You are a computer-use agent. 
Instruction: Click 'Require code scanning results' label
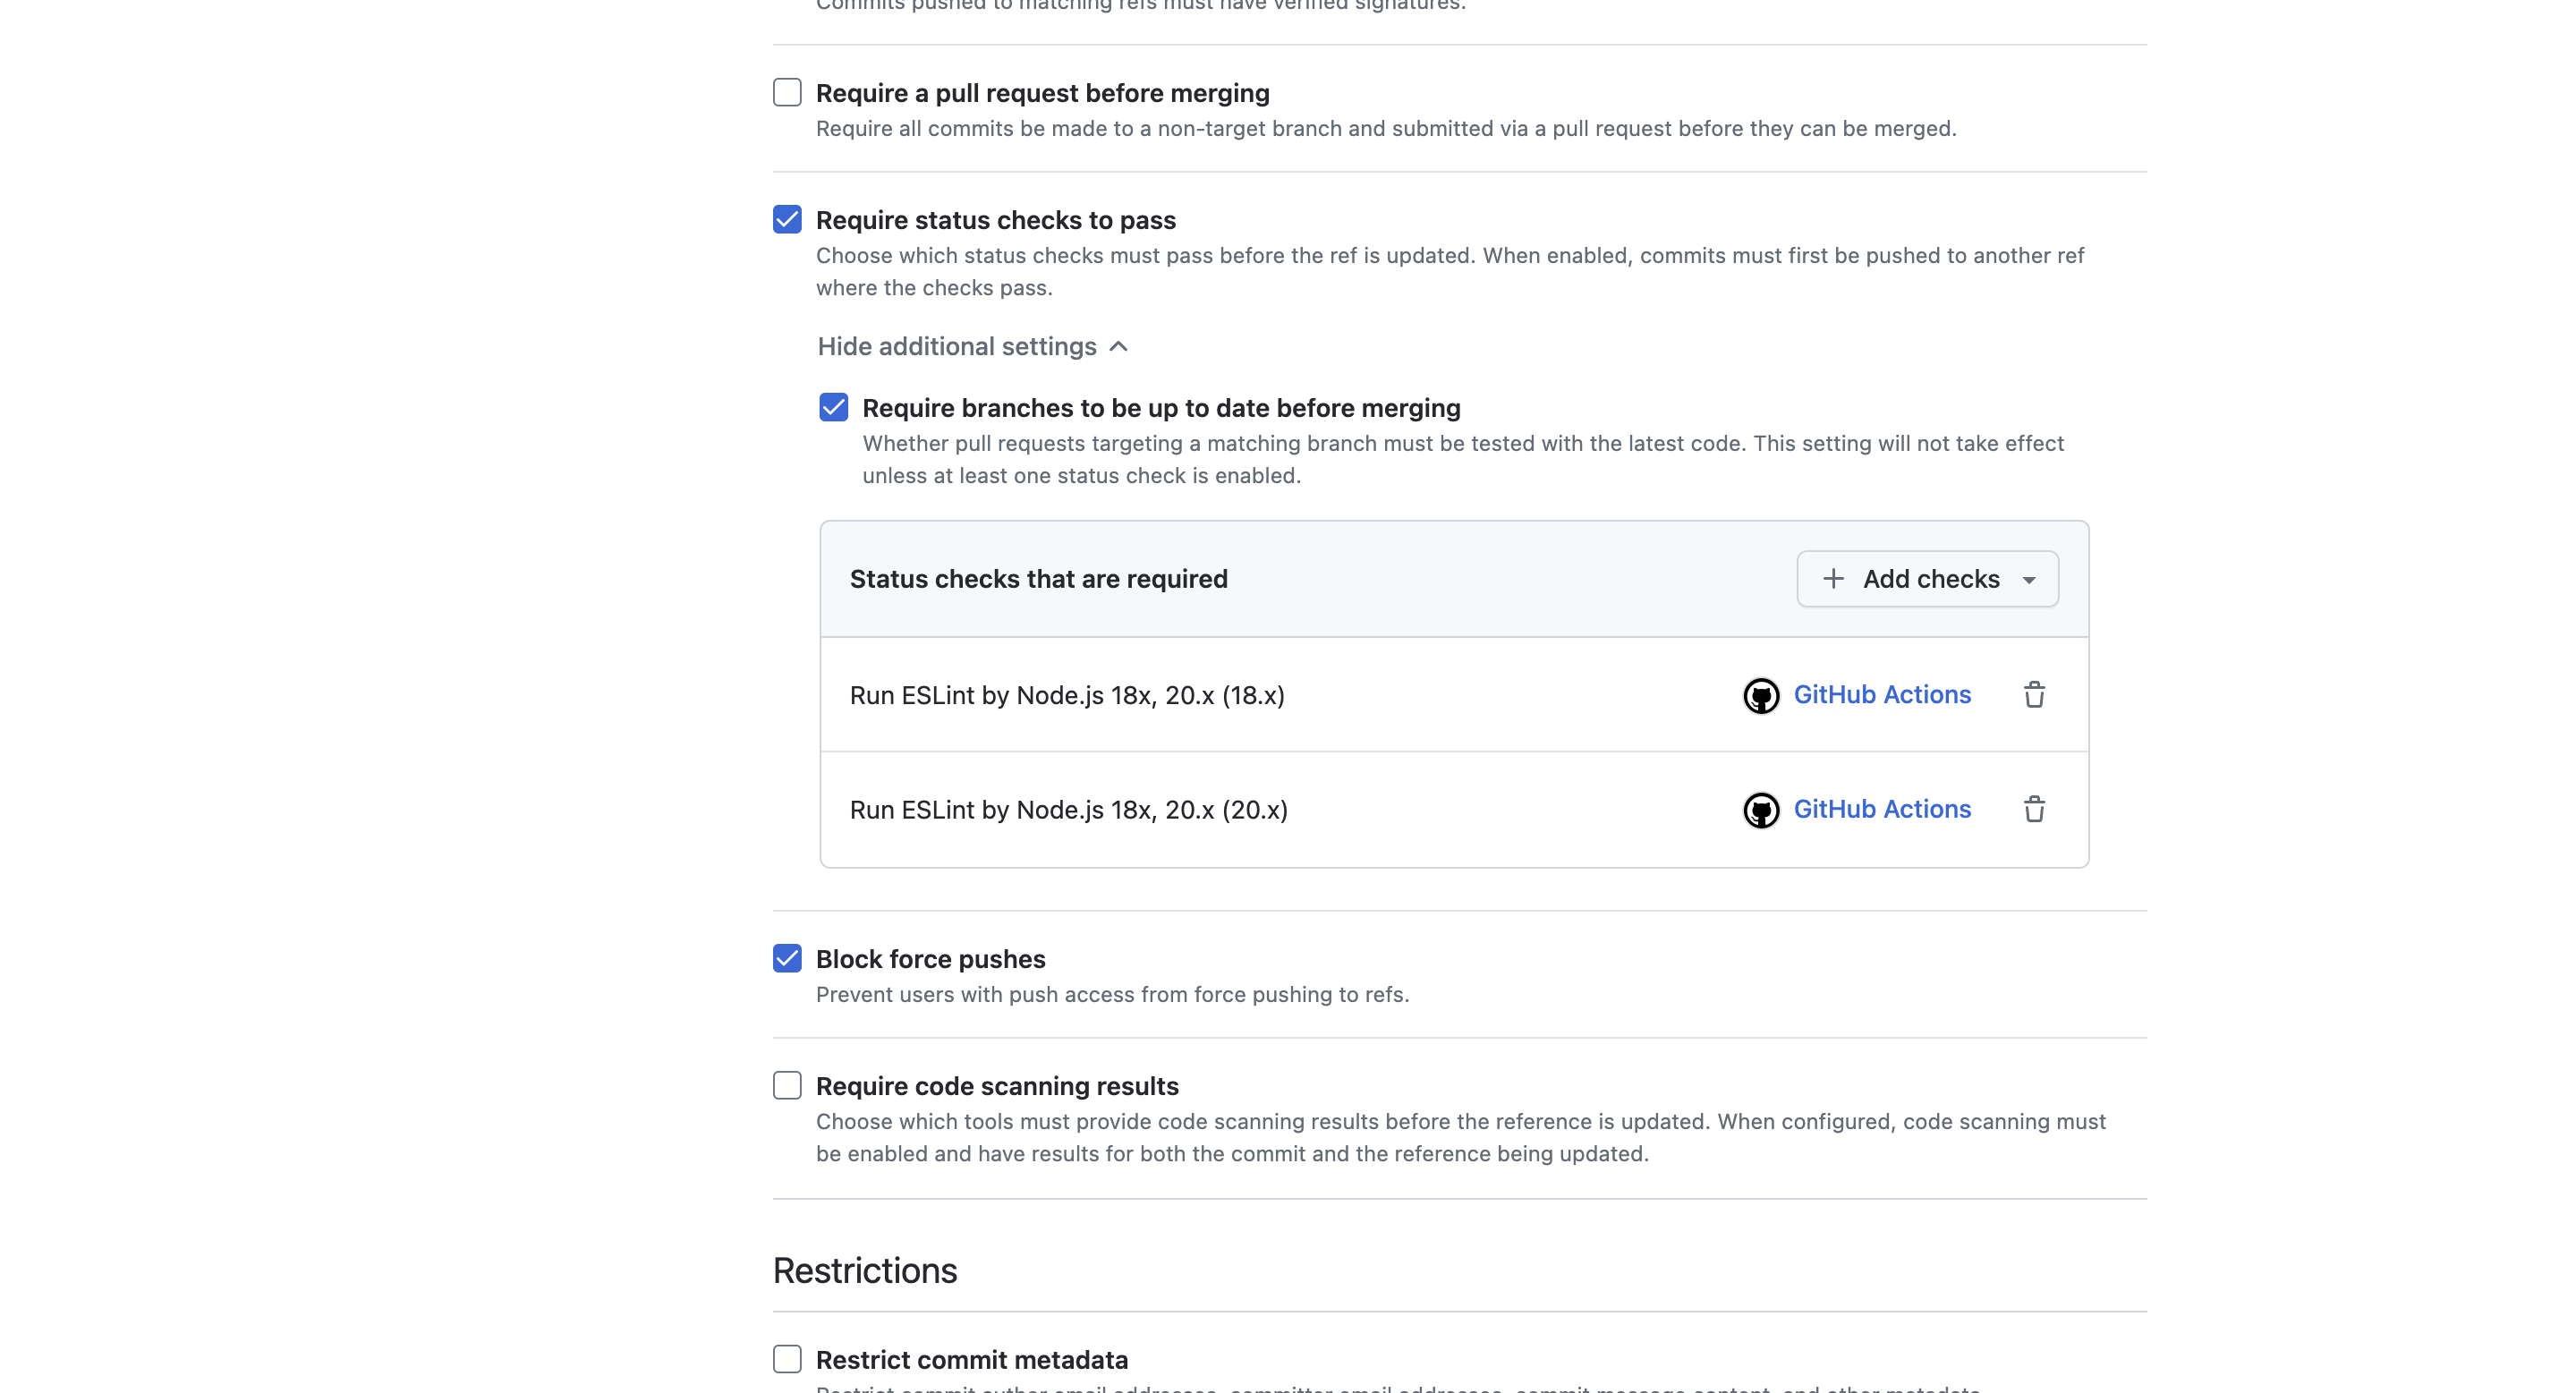coord(997,1086)
